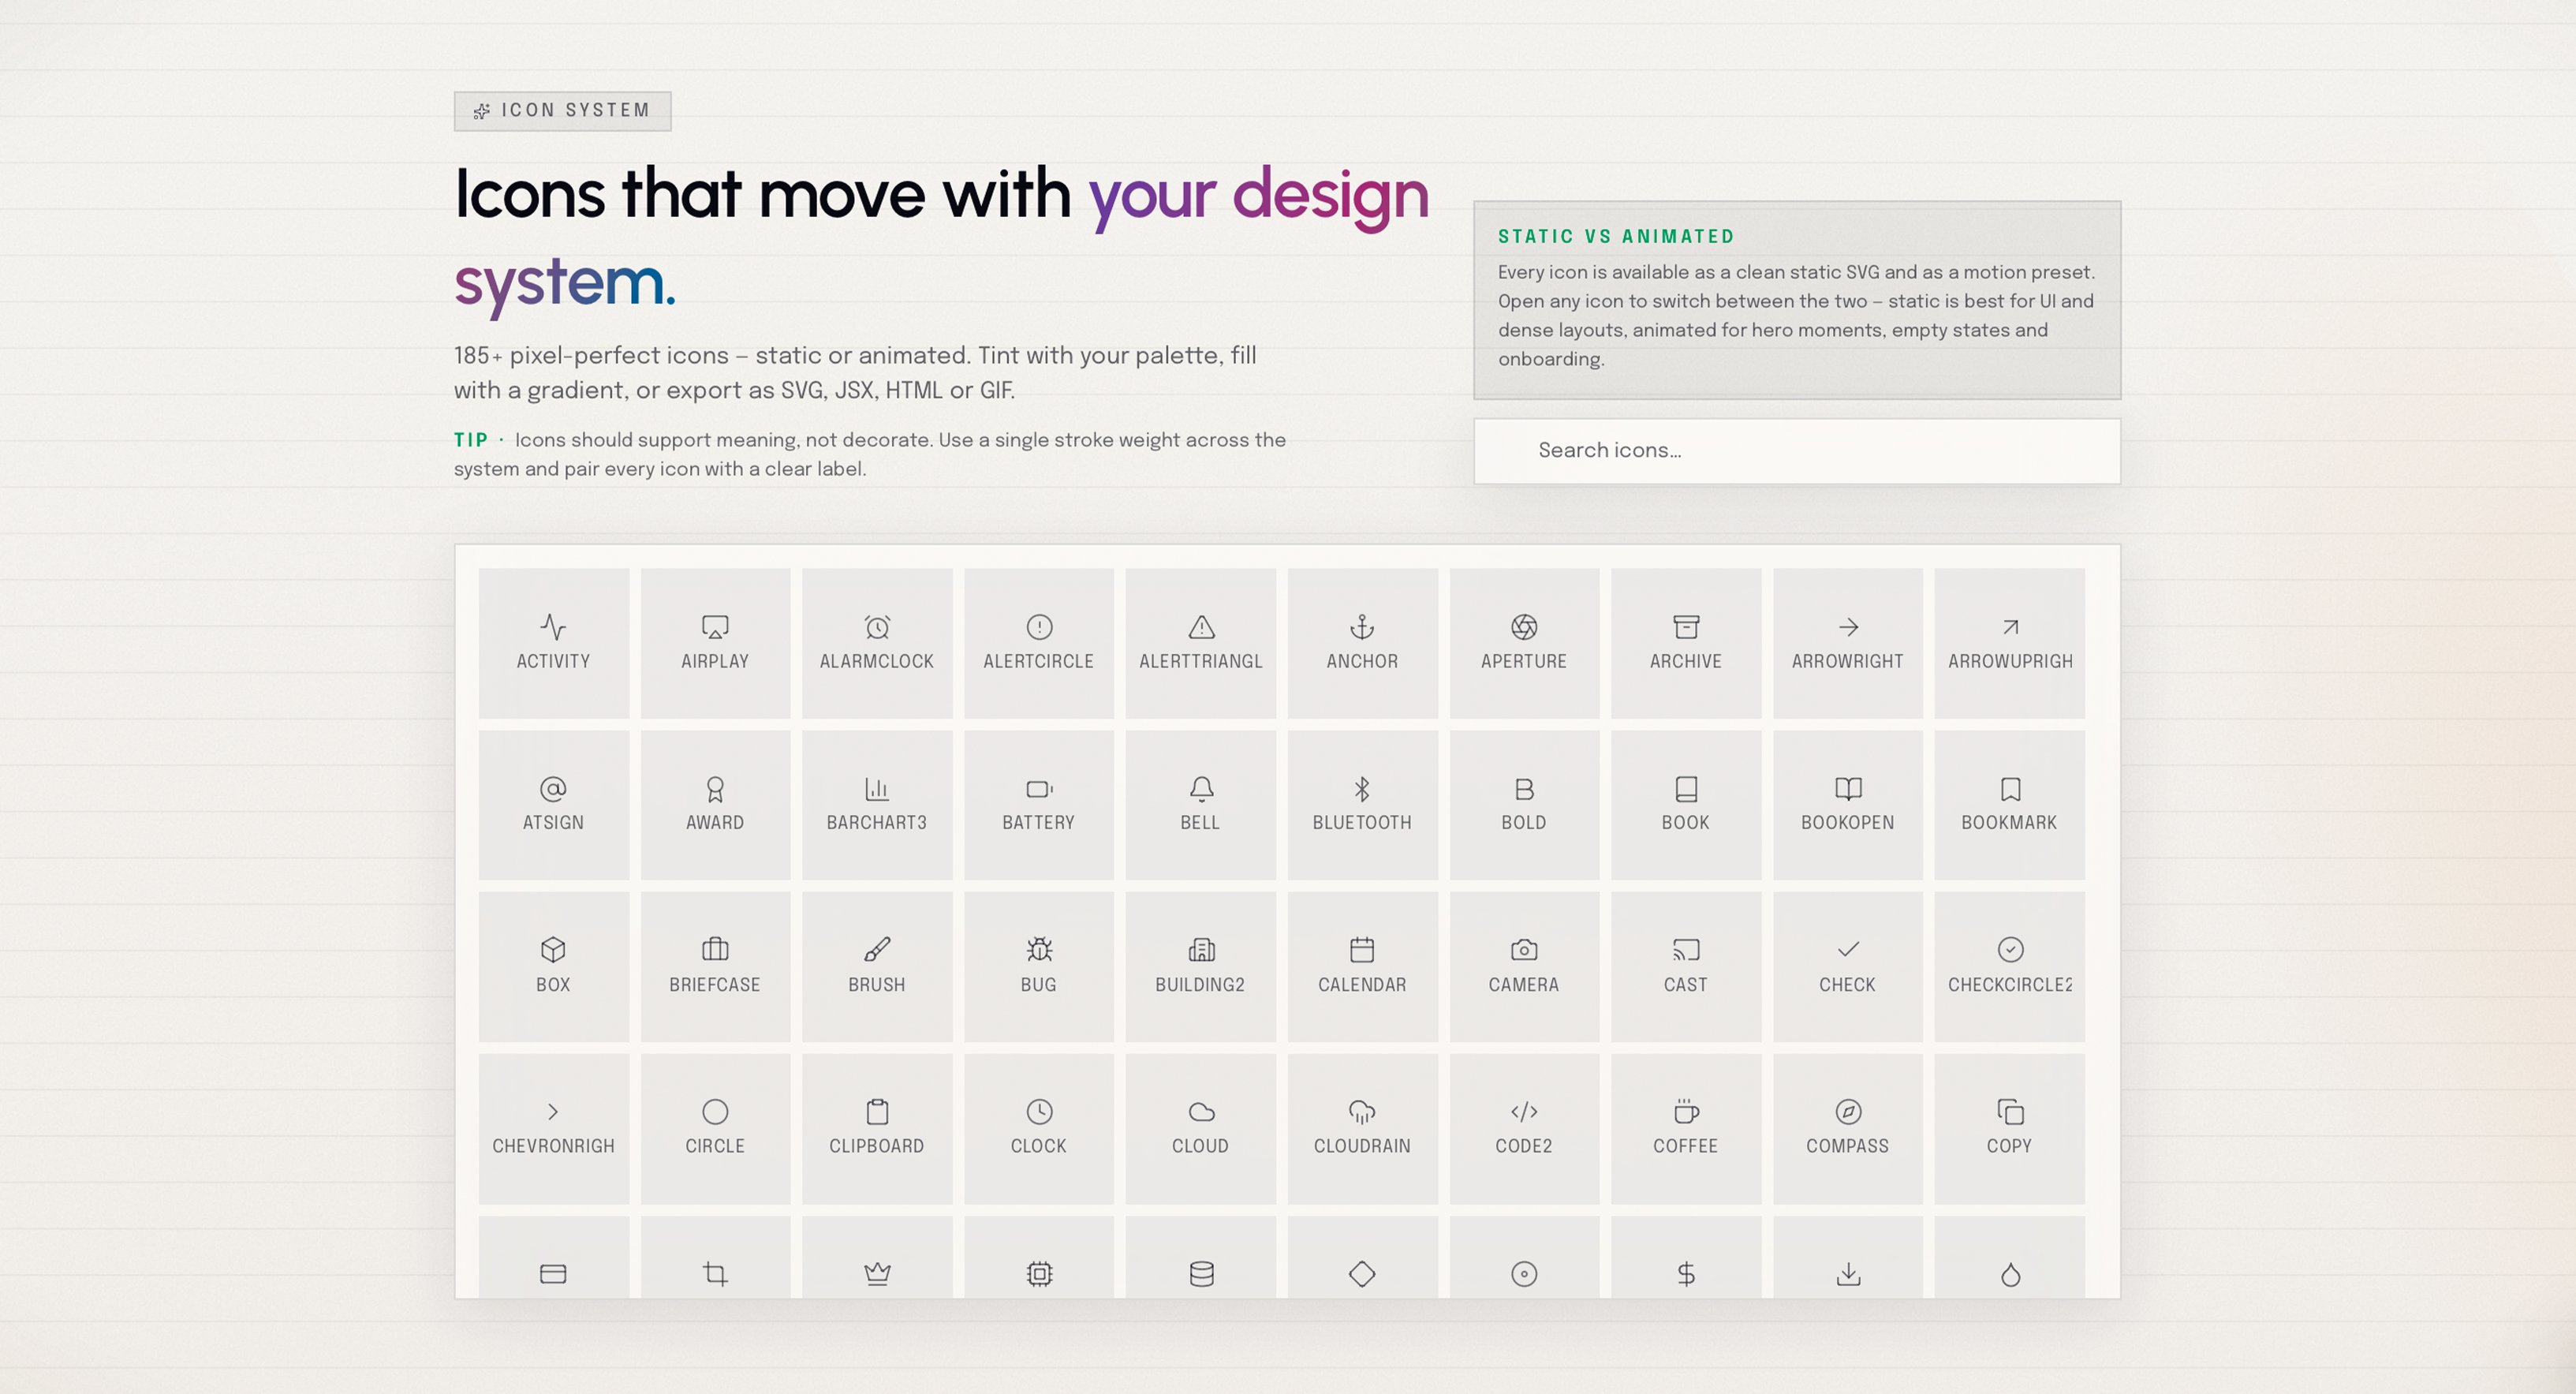Image resolution: width=2576 pixels, height=1394 pixels.
Task: Click the droplet icon tile
Action: point(2010,1258)
